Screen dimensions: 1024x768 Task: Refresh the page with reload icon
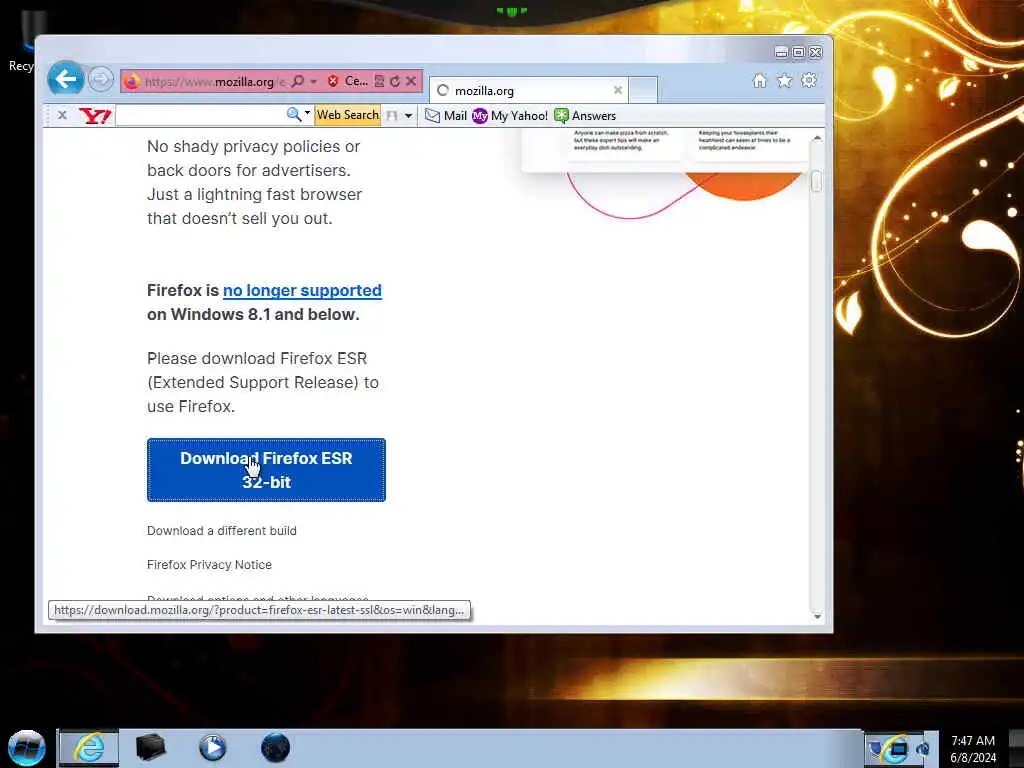(394, 81)
